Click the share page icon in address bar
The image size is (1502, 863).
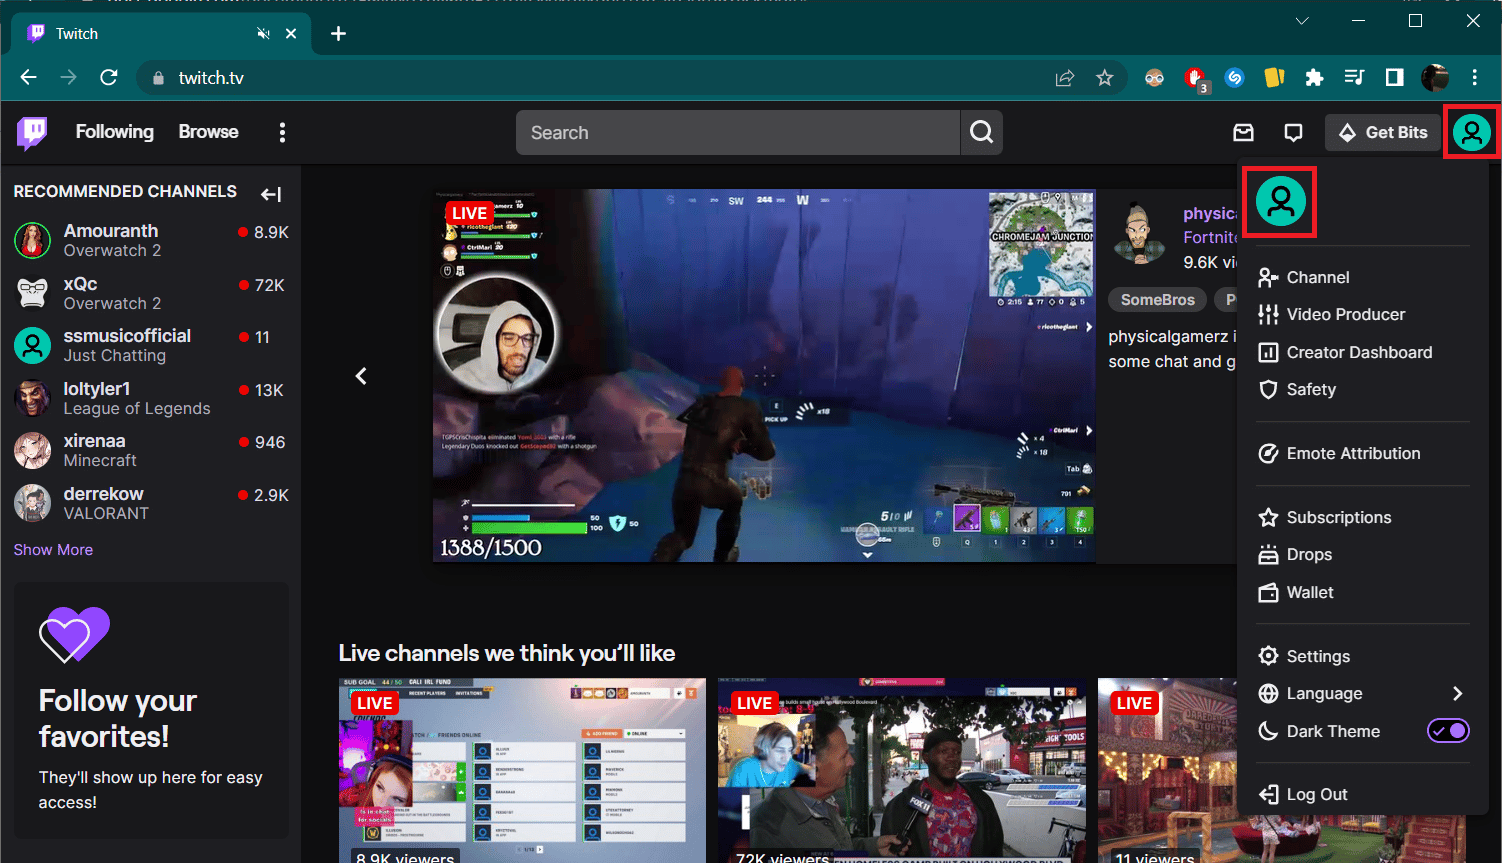[1064, 77]
